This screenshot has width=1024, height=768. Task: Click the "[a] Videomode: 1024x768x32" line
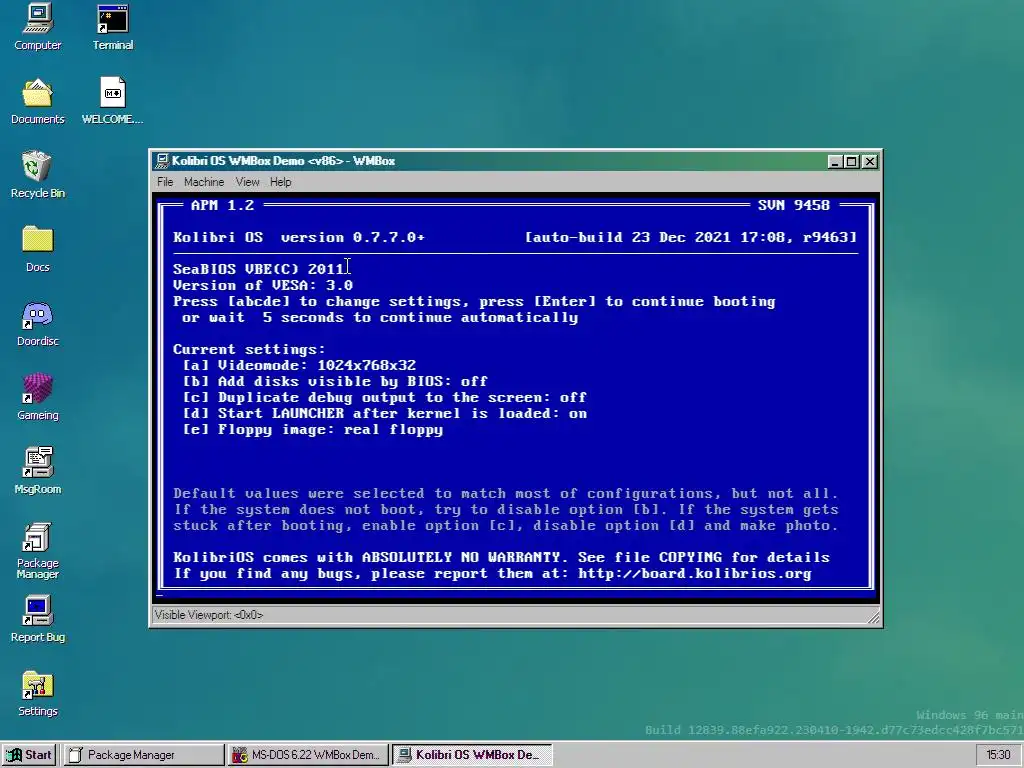tap(299, 365)
